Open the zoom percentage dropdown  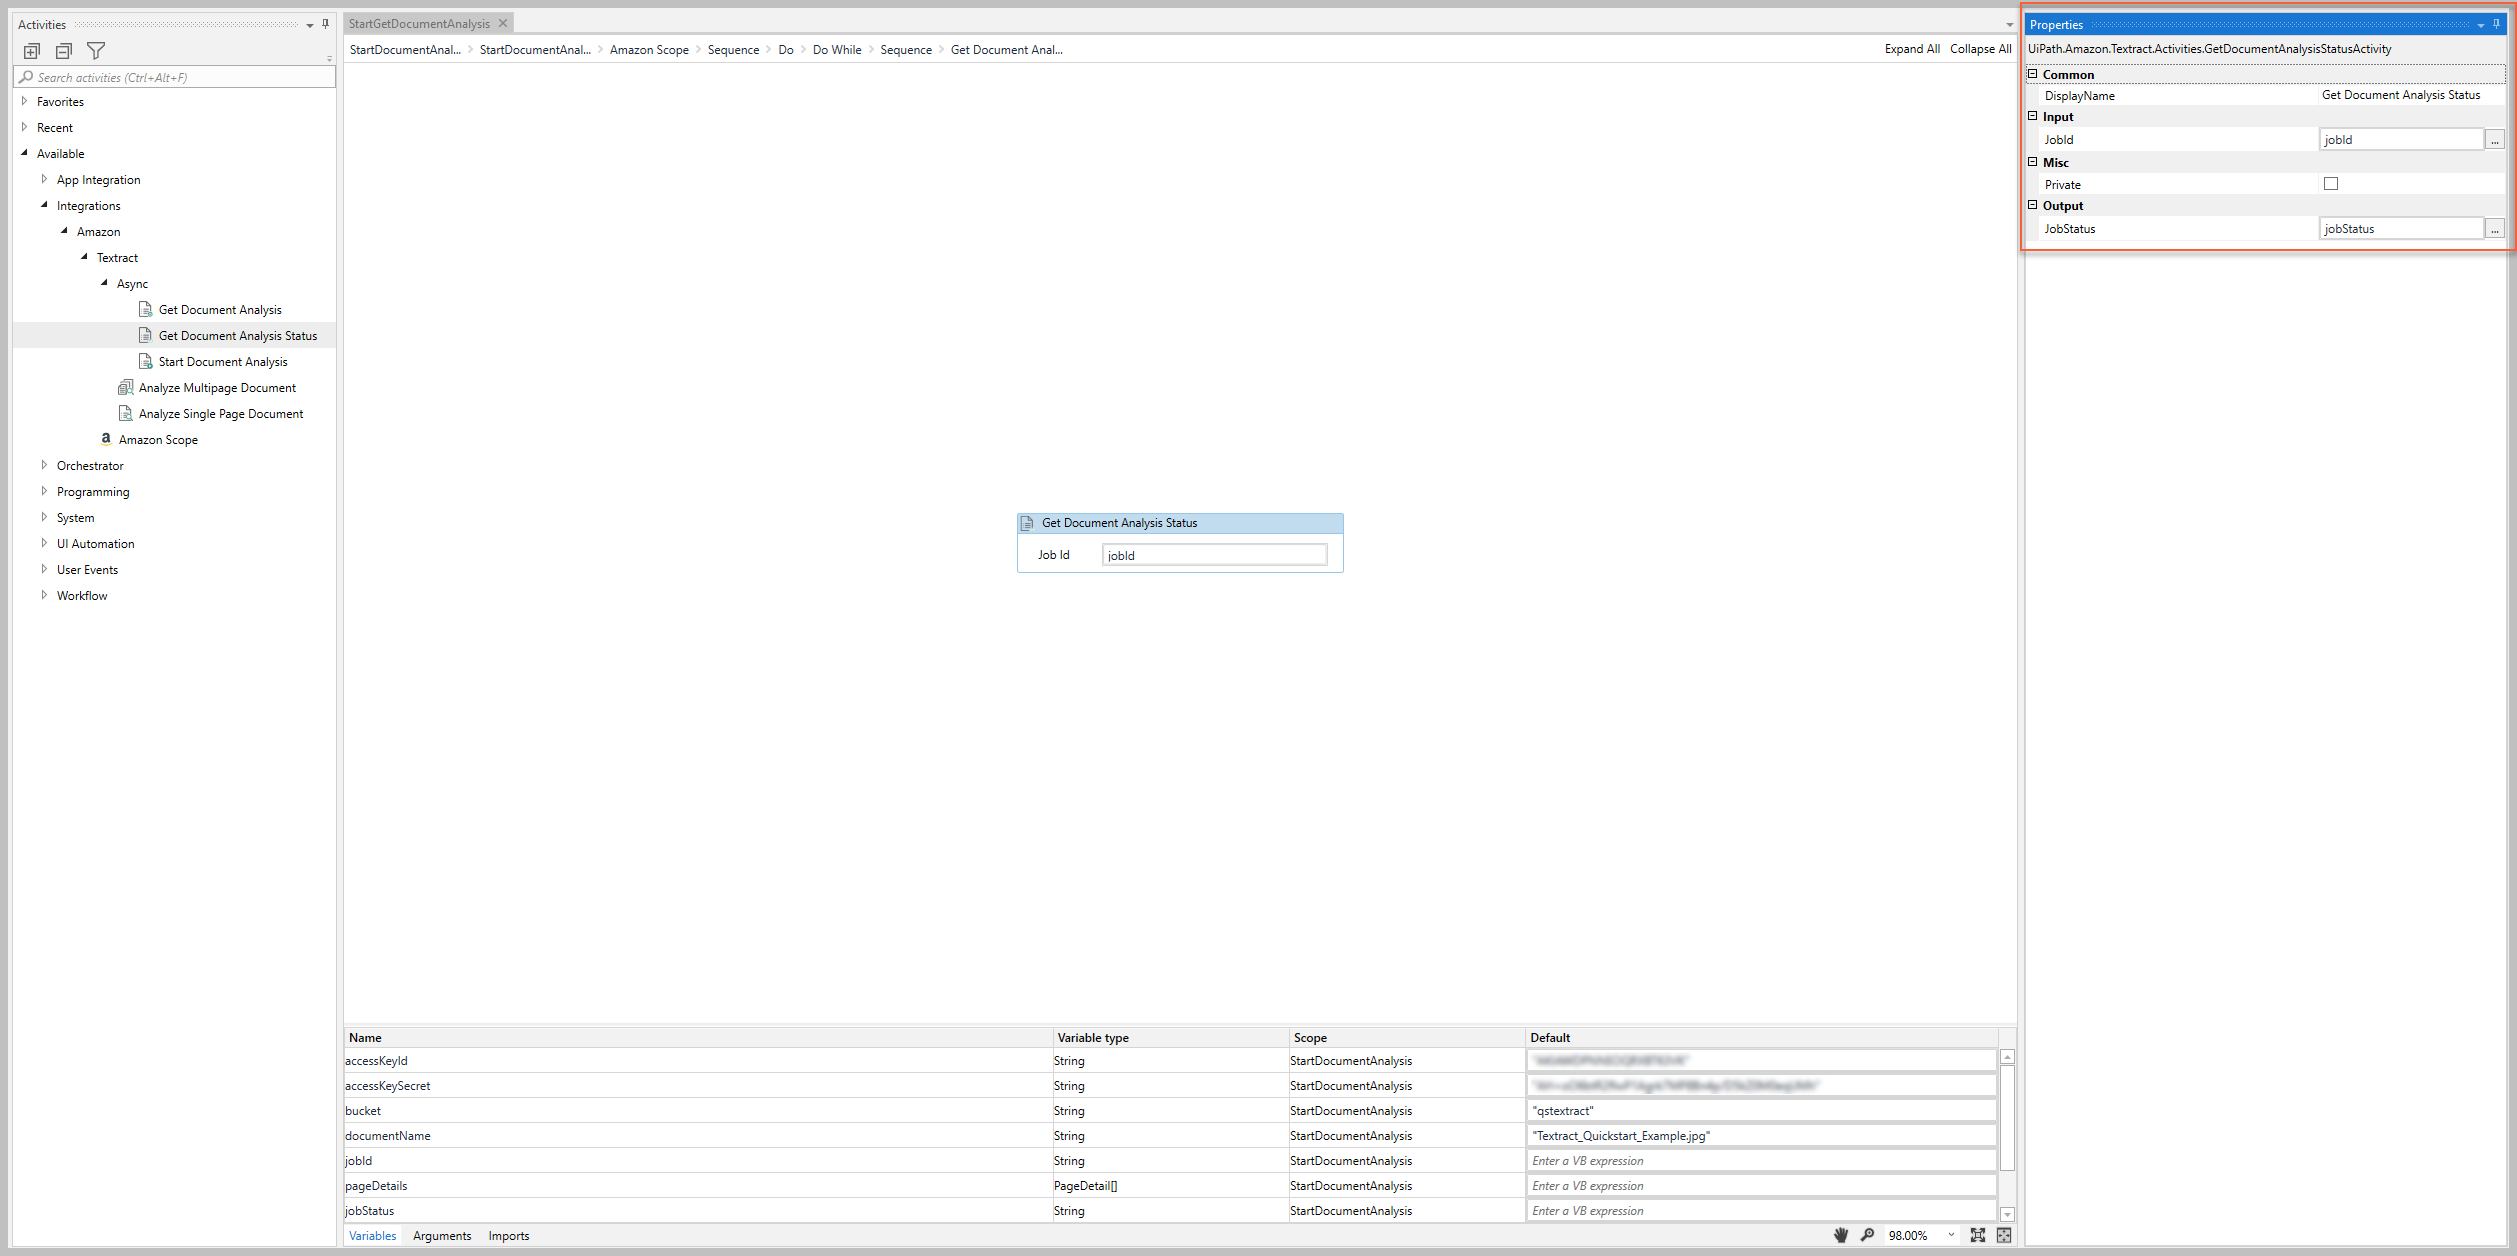1949,1234
